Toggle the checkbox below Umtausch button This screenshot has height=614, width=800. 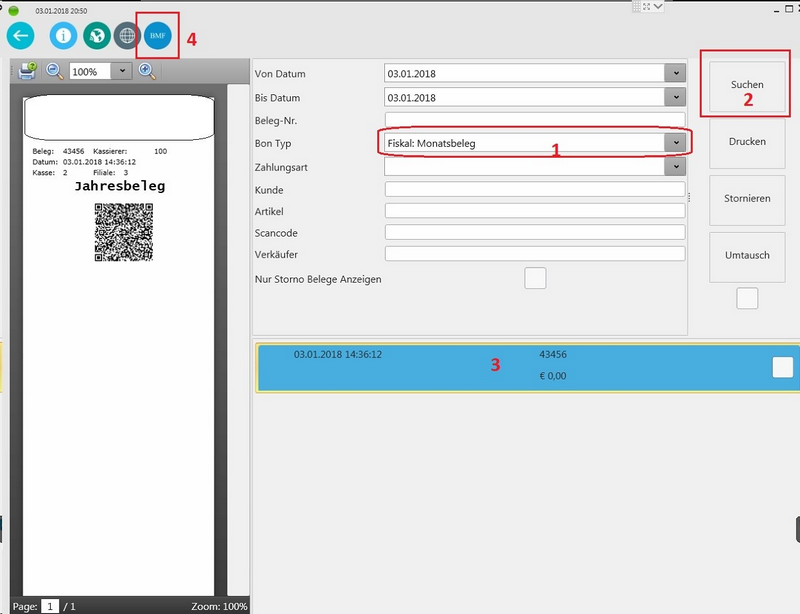[x=747, y=298]
